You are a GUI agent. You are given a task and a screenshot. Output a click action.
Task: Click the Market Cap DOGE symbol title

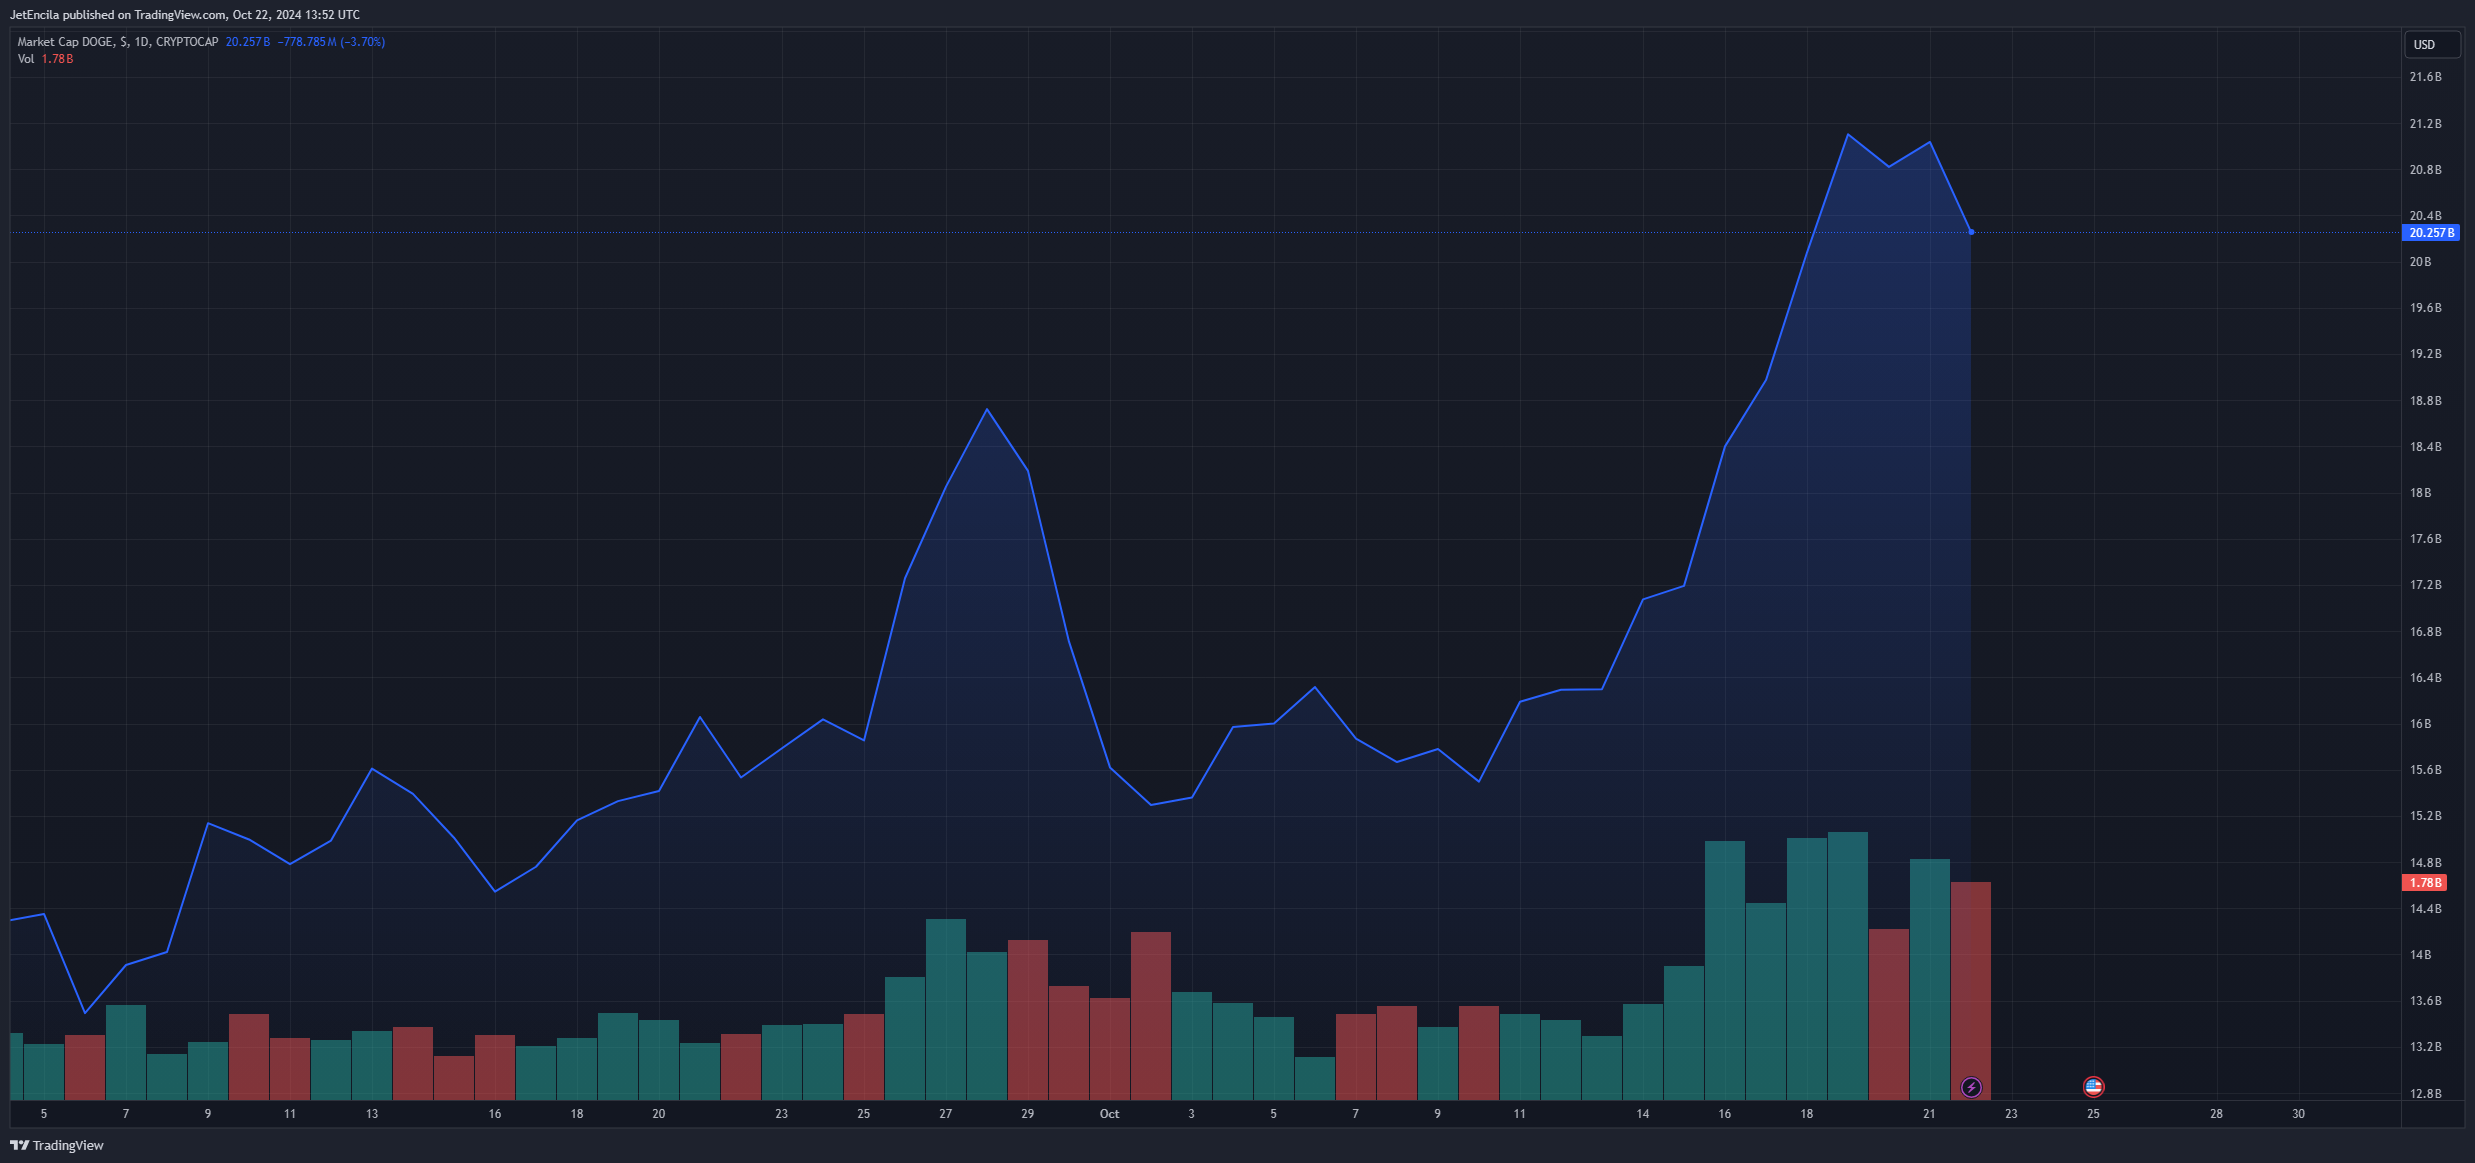click(x=65, y=42)
